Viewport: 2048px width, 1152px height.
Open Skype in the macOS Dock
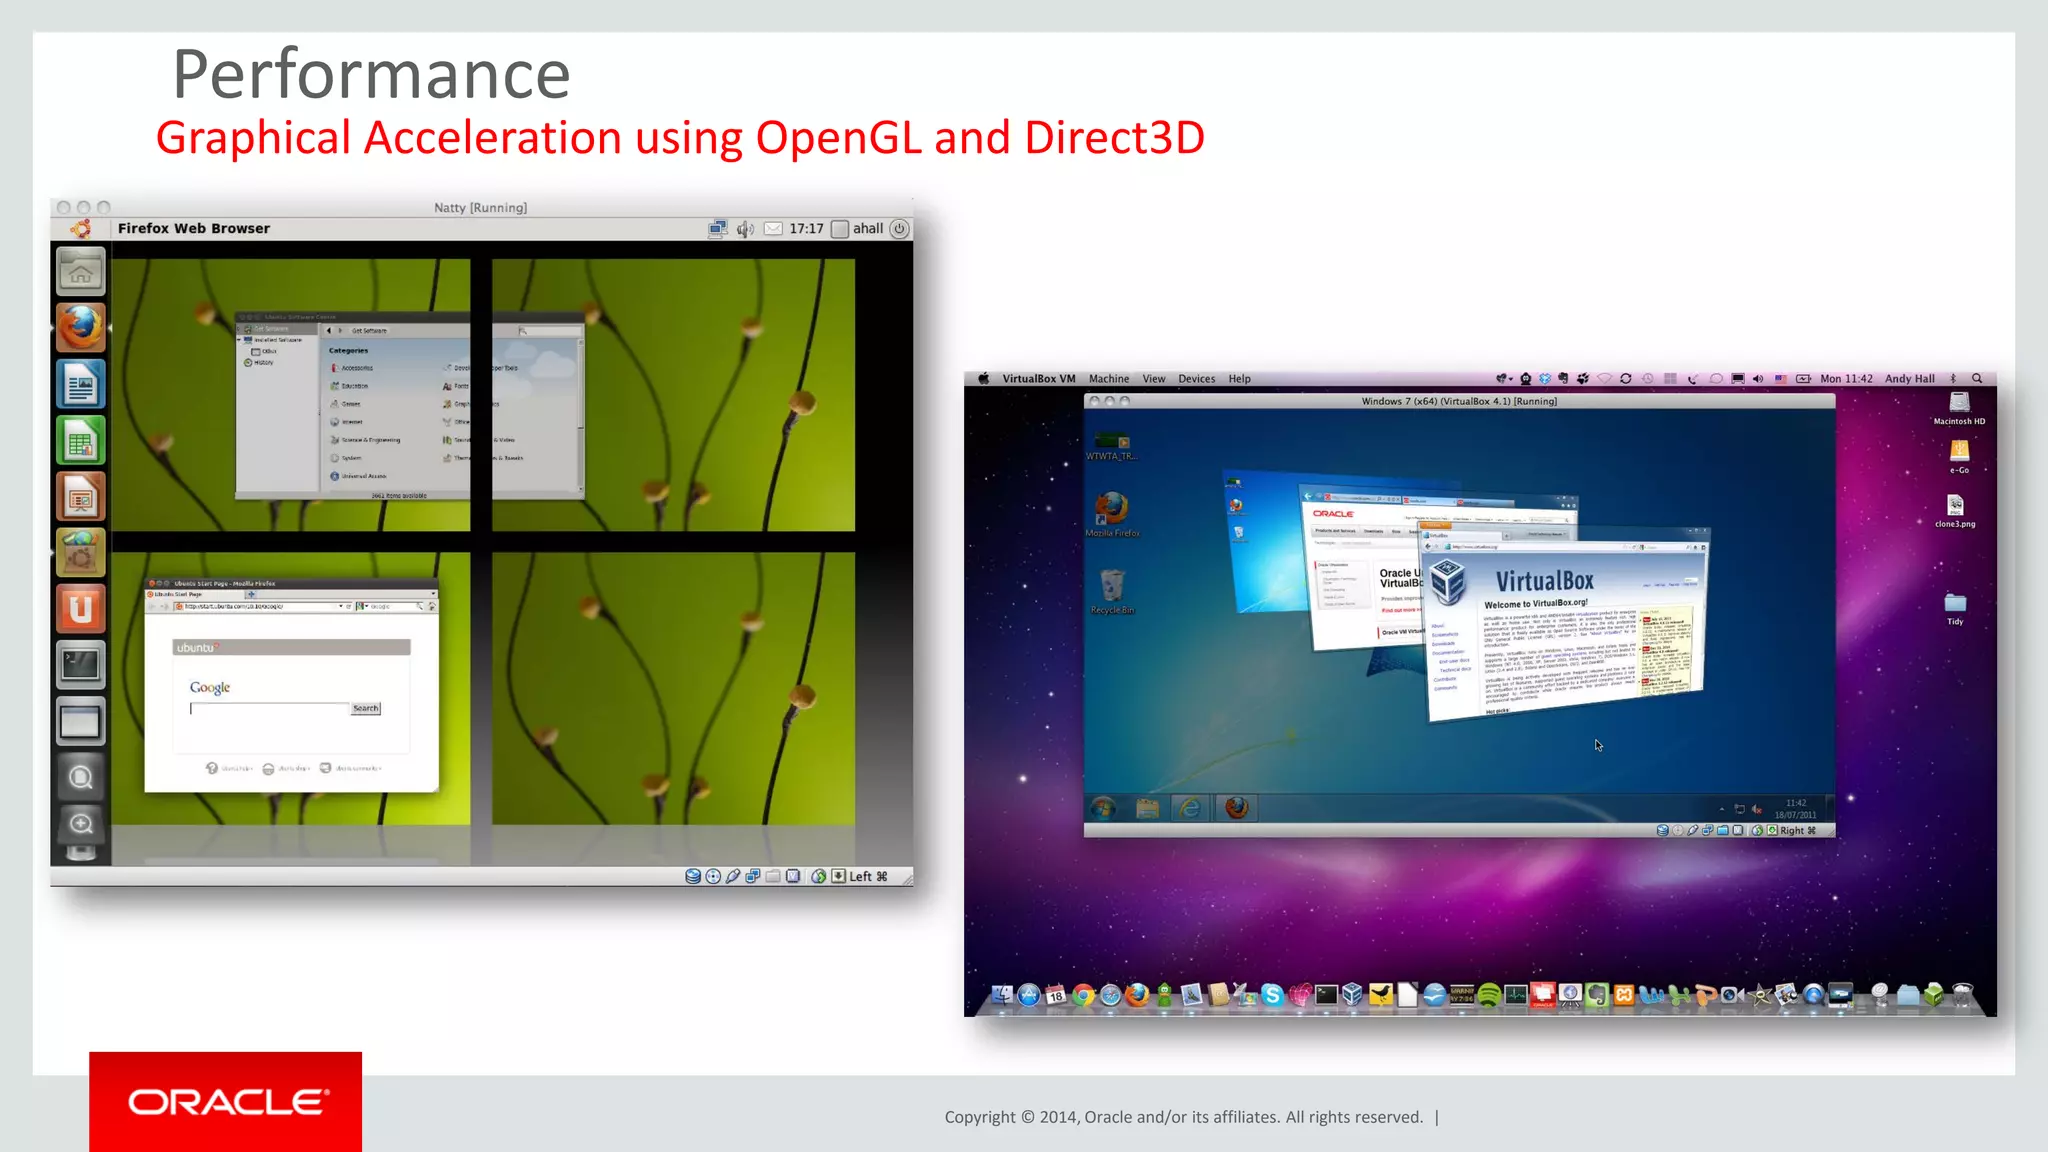coord(1272,995)
